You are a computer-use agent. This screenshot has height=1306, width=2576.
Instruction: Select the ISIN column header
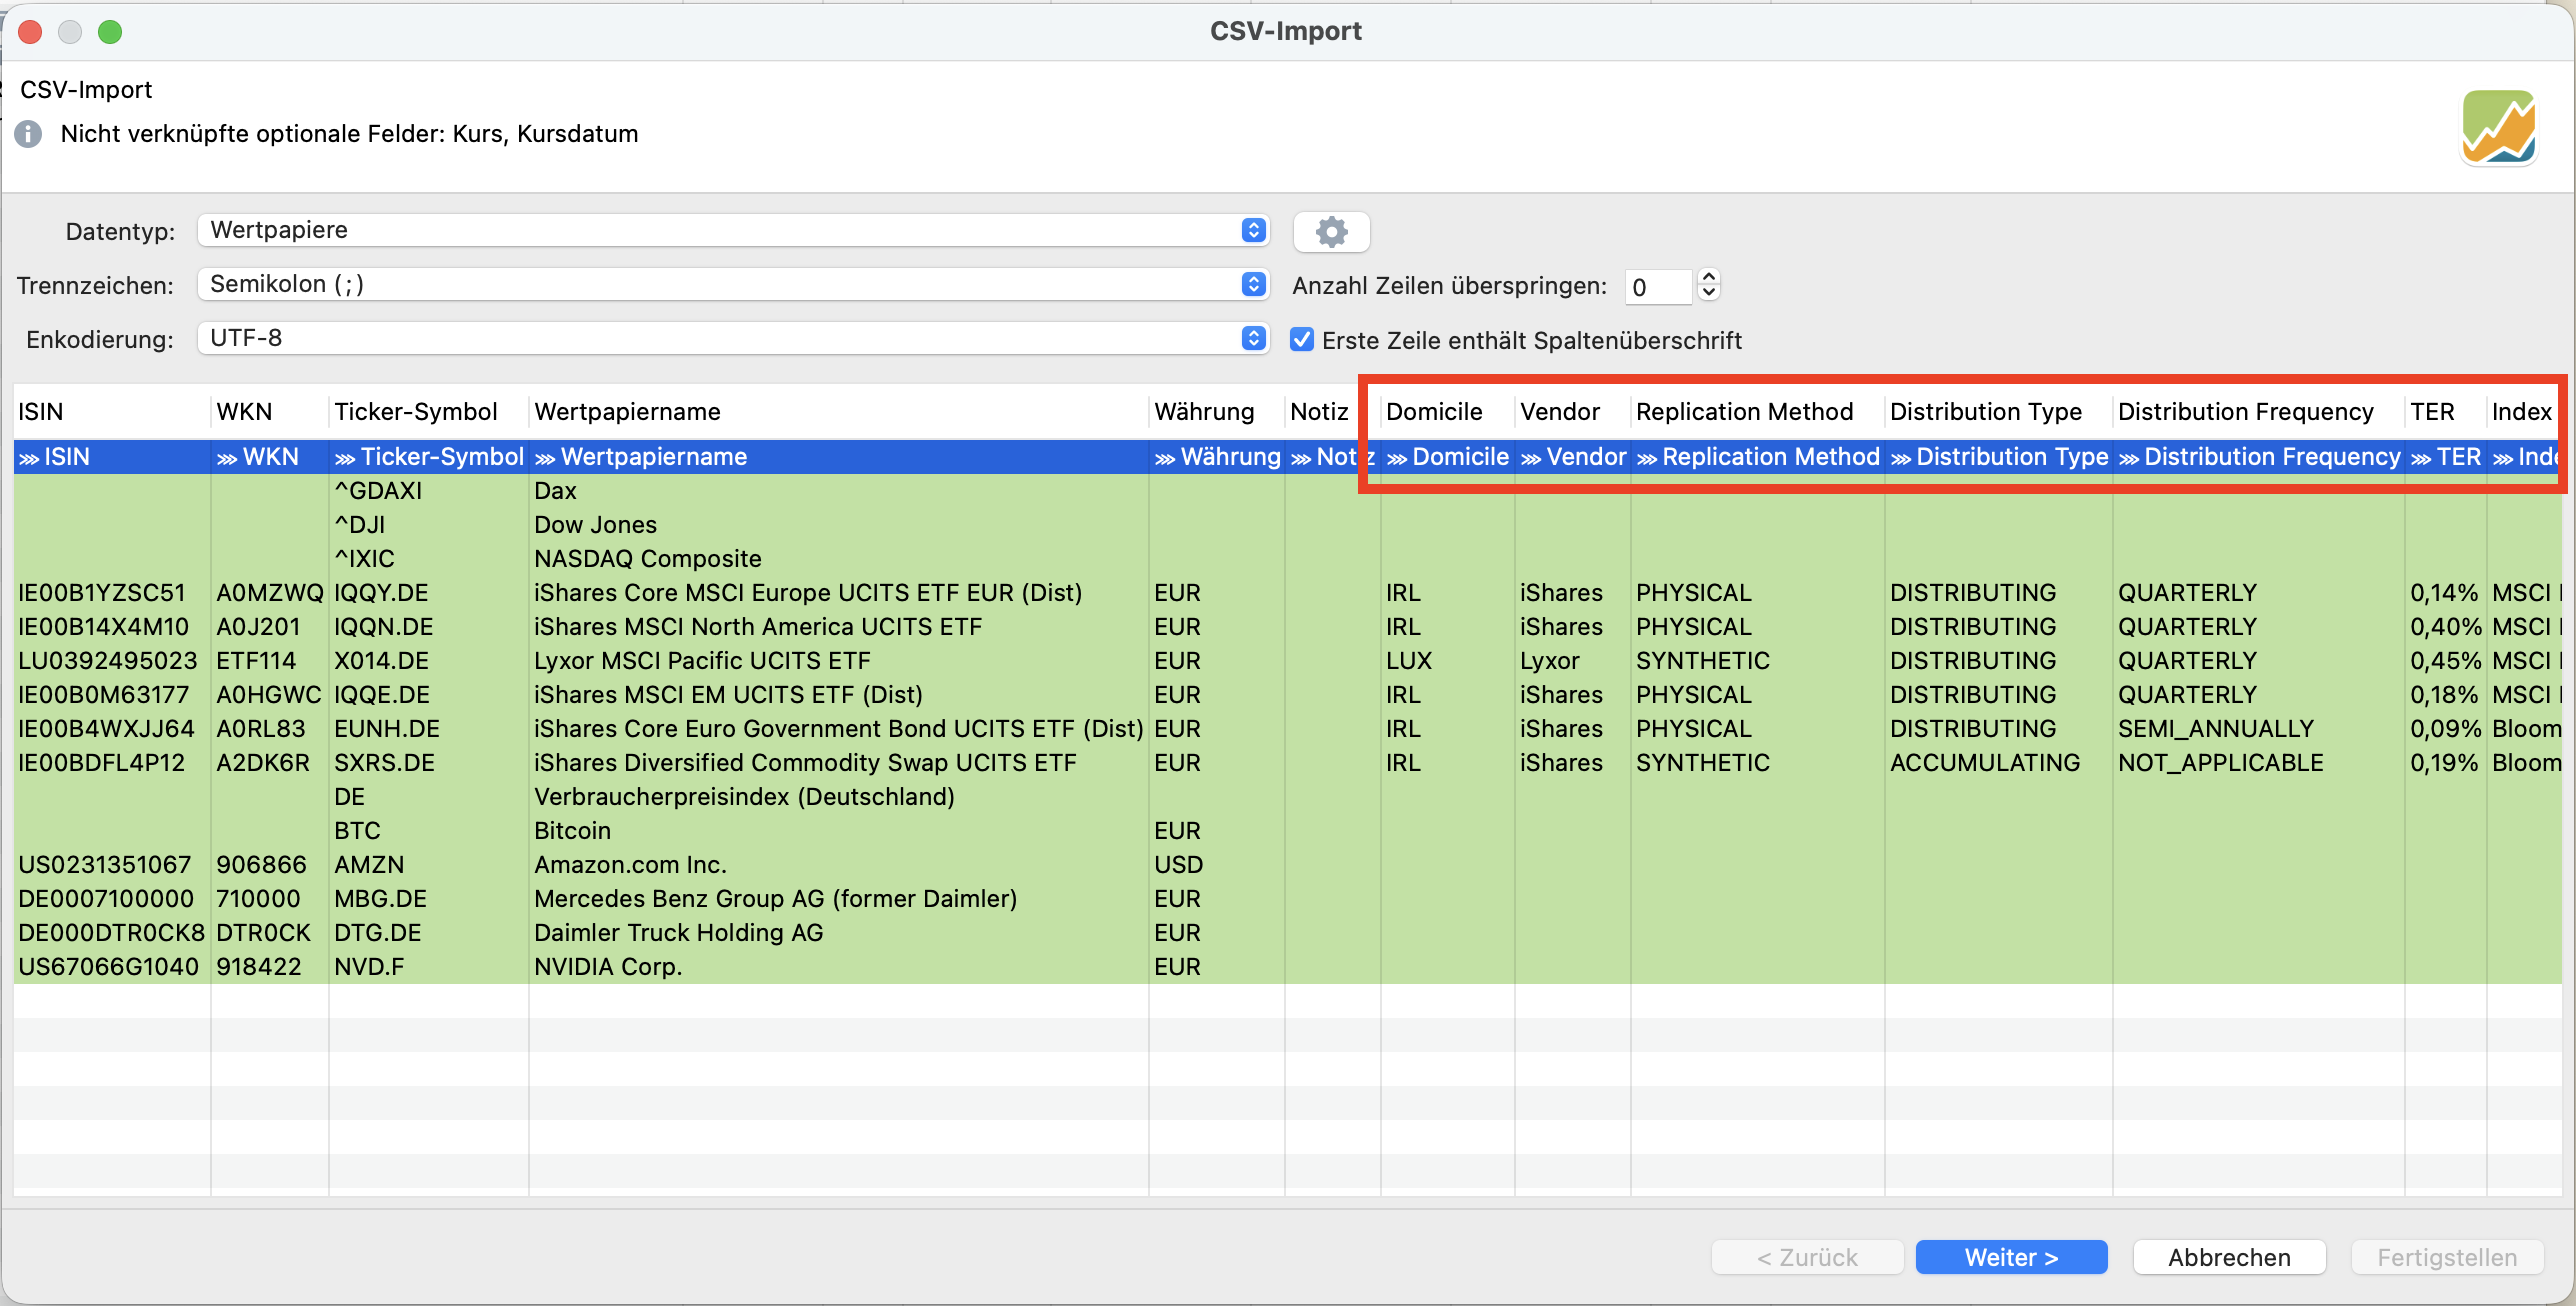(x=112, y=412)
